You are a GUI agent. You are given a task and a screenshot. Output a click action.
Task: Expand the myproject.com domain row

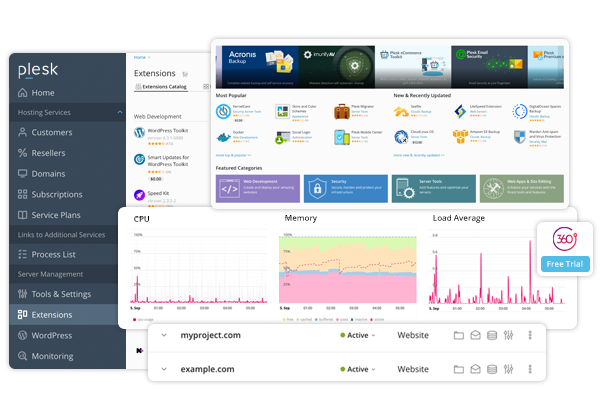pos(165,336)
